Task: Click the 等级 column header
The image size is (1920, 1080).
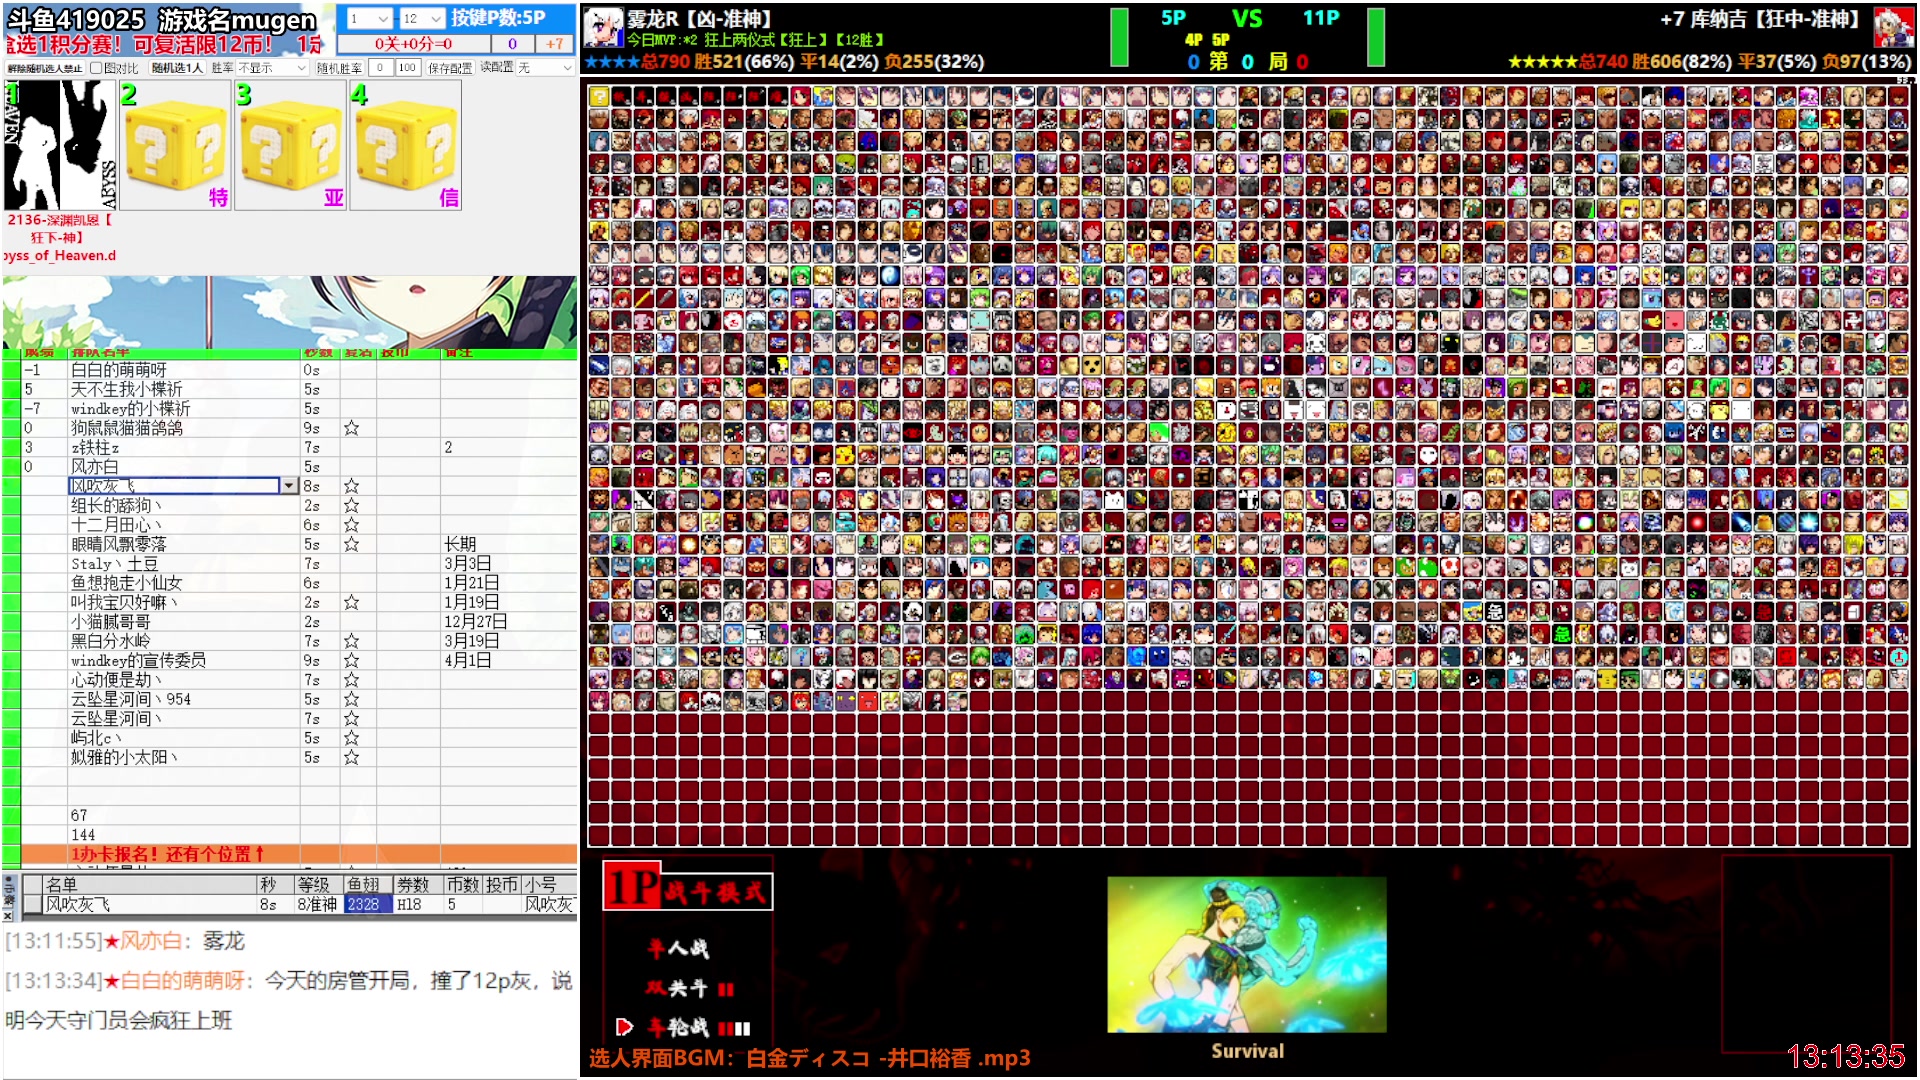Action: click(x=318, y=885)
